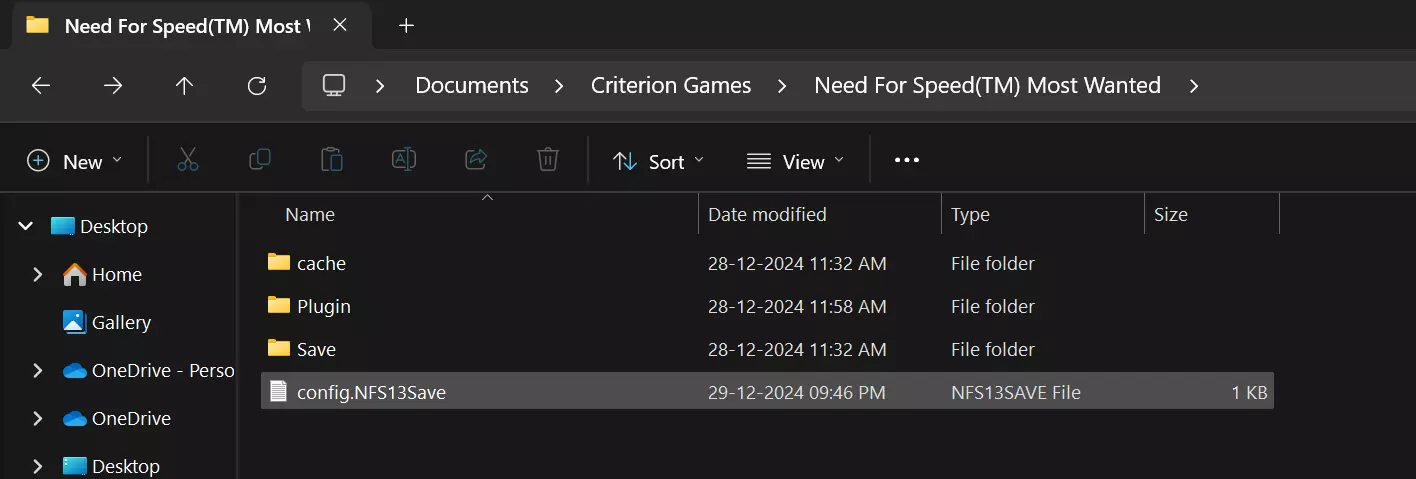Expand the Home tree node
The height and width of the screenshot is (479, 1416).
point(38,274)
